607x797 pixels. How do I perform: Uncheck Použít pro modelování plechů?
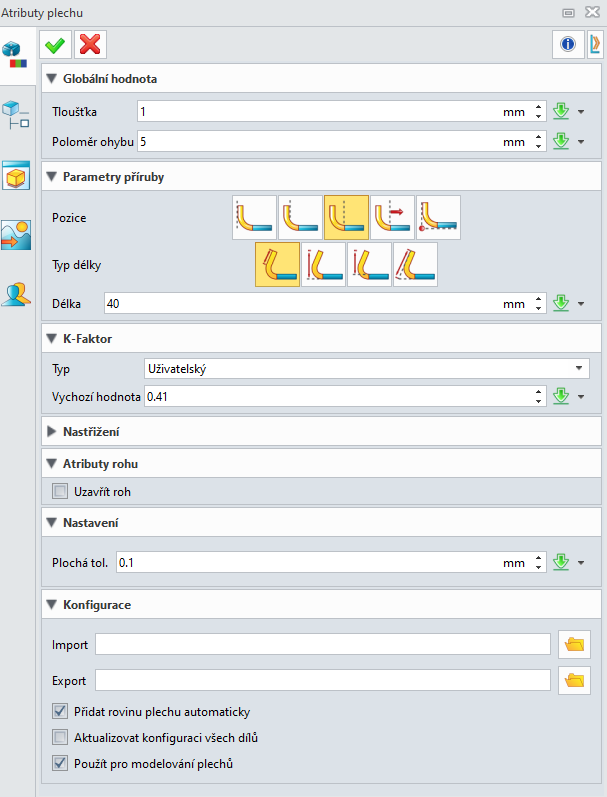point(60,763)
